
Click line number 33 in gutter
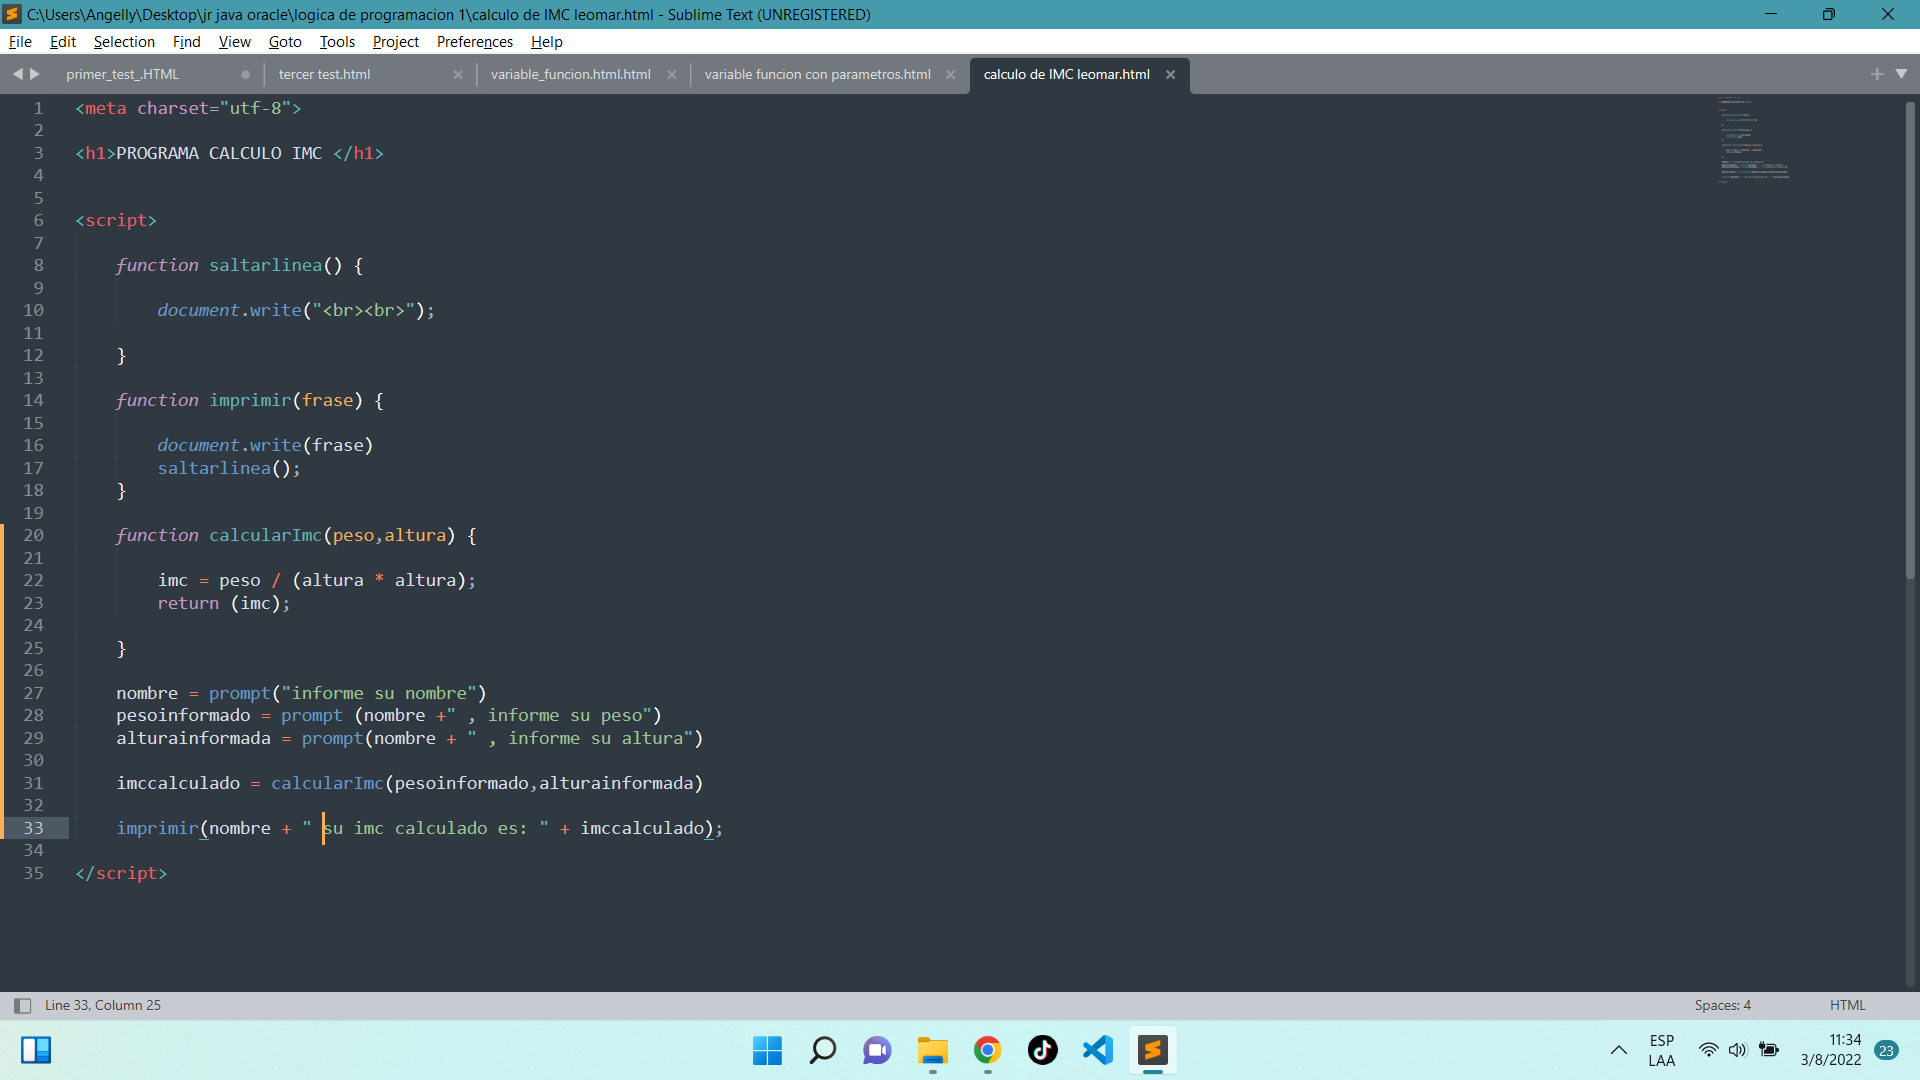point(34,828)
